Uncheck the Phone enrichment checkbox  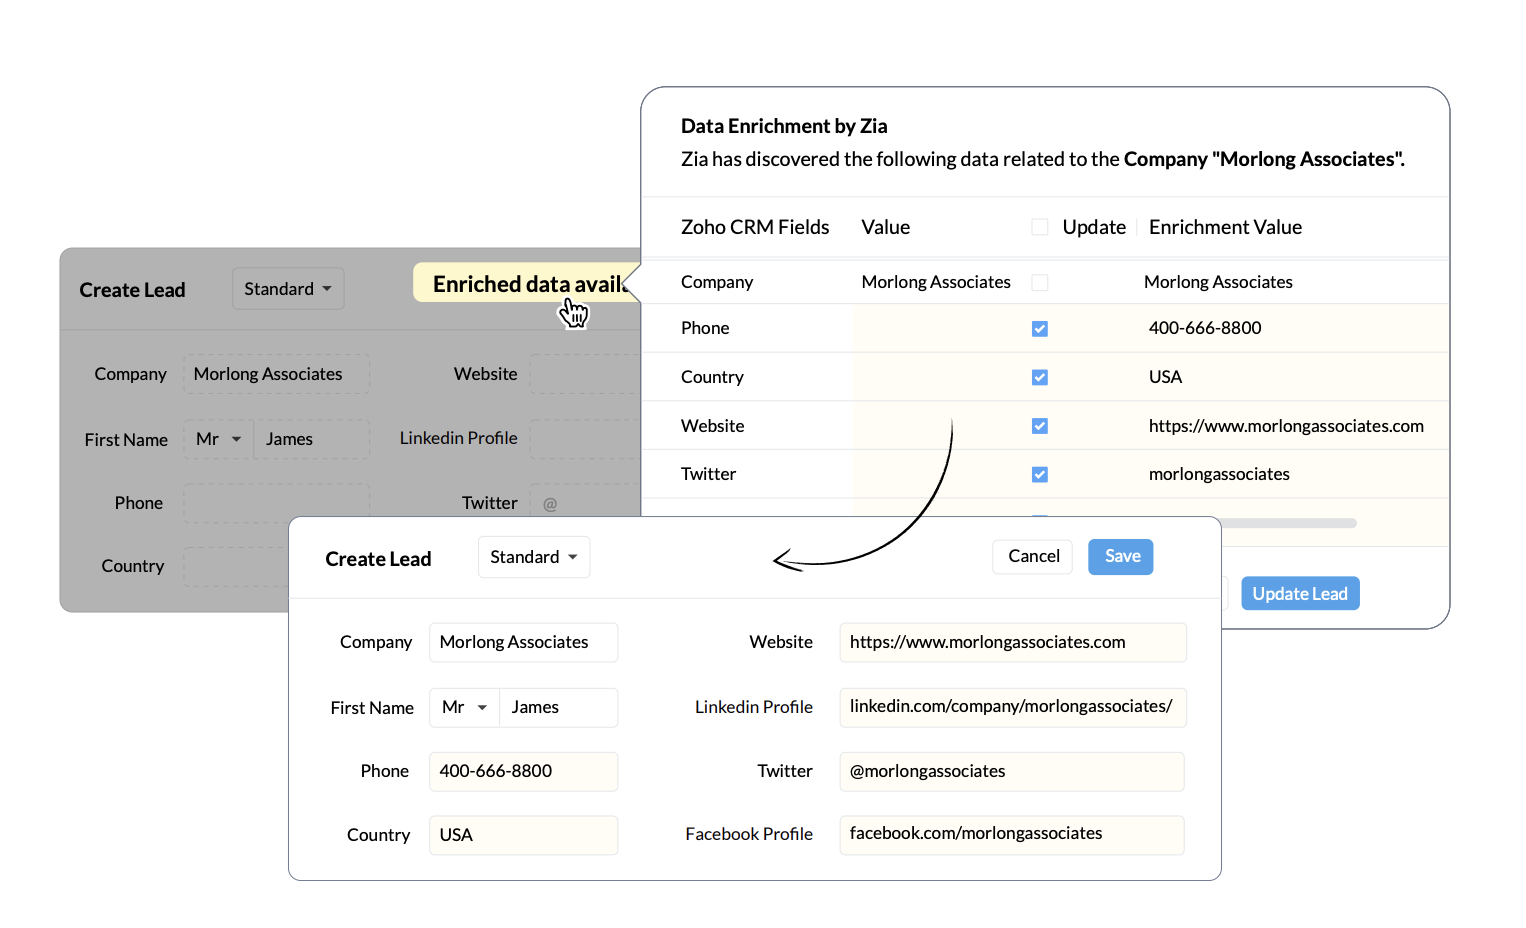pos(1040,328)
